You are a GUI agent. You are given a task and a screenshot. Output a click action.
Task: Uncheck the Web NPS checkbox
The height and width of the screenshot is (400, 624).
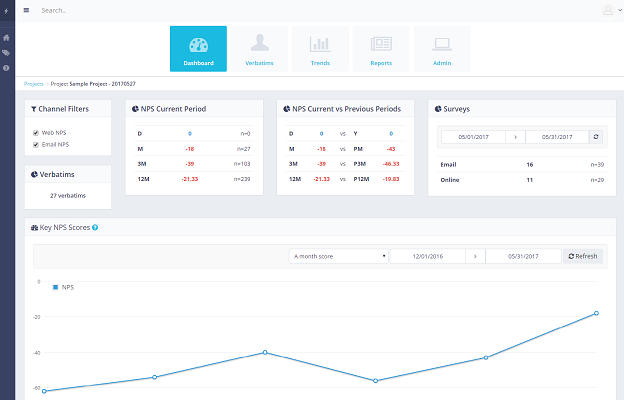[x=36, y=133]
